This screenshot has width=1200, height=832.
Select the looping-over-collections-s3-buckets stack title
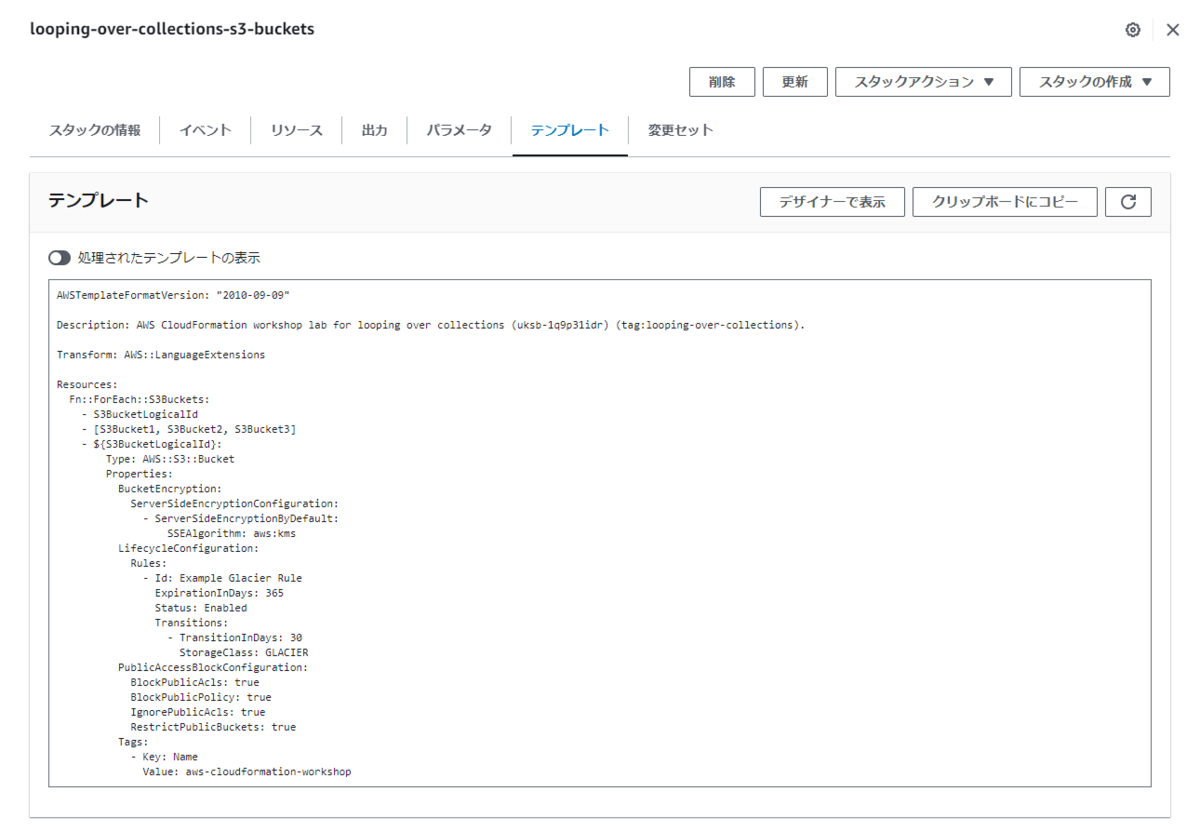click(x=173, y=29)
